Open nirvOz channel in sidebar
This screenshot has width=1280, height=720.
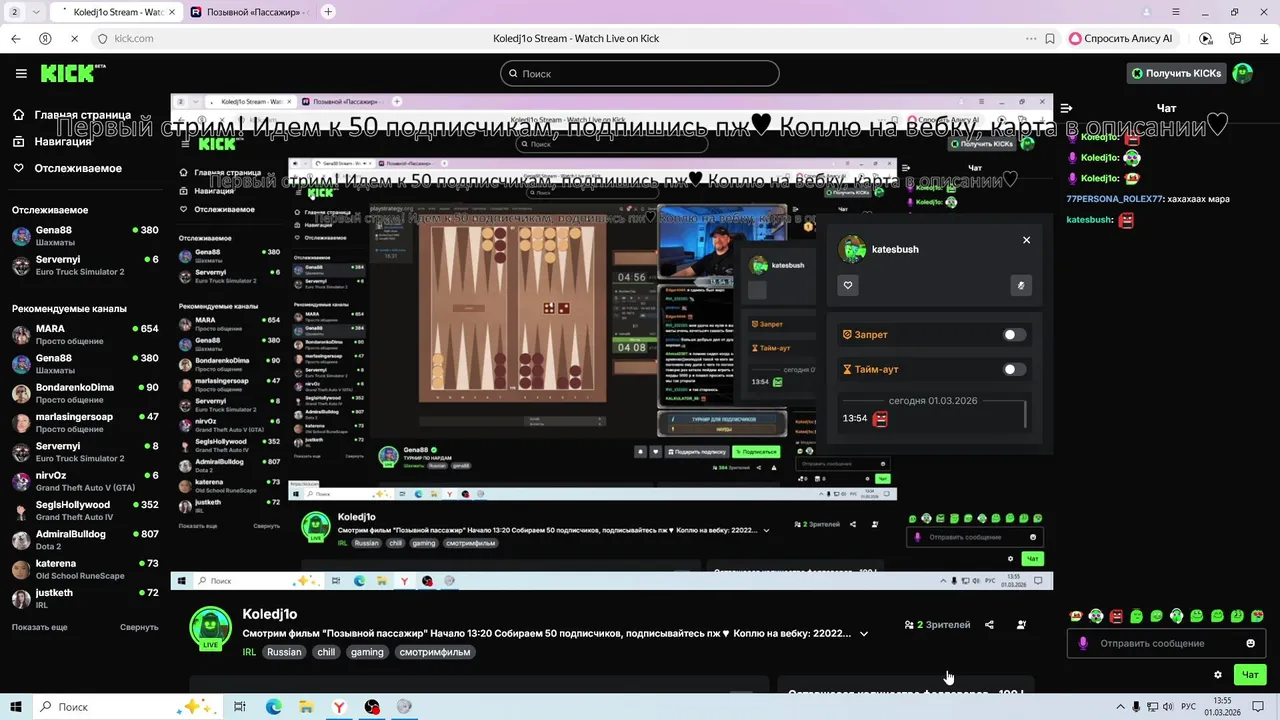pyautogui.click(x=85, y=481)
